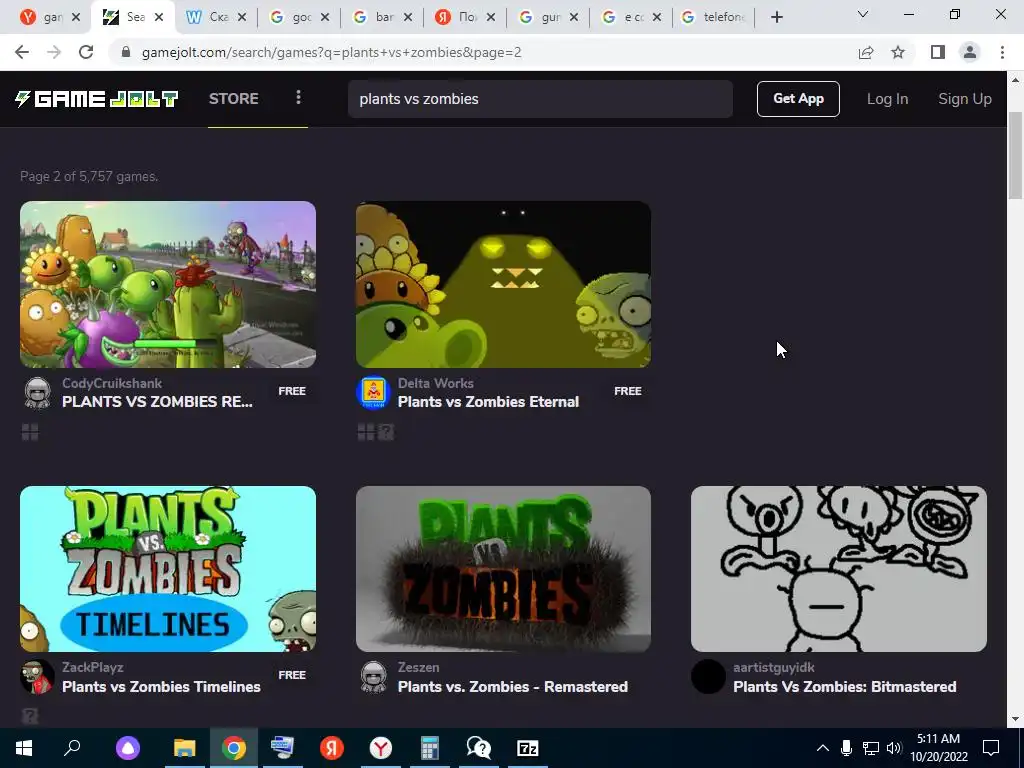Image resolution: width=1024 pixels, height=768 pixels.
Task: Open a new browser tab
Action: click(x=776, y=17)
